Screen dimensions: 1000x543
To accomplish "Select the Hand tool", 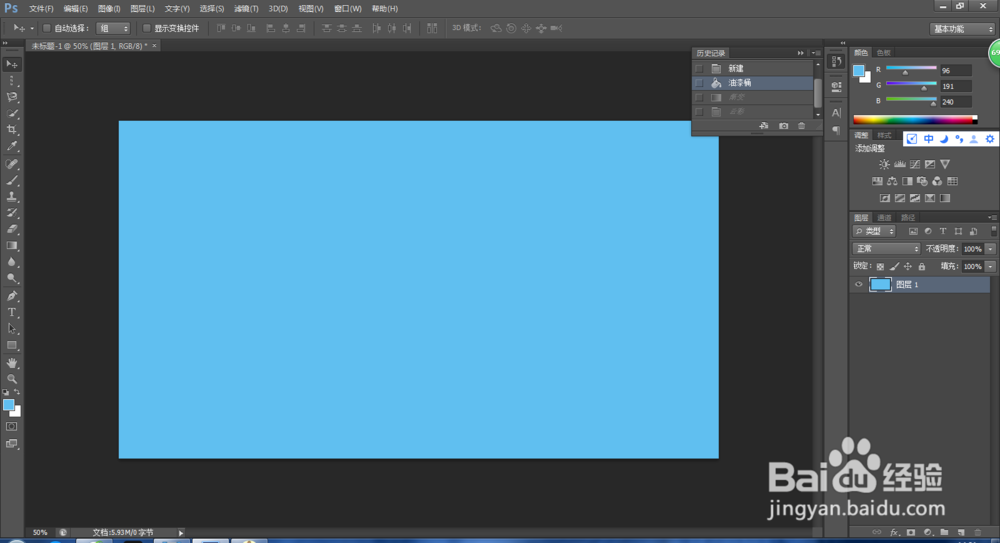I will point(11,362).
